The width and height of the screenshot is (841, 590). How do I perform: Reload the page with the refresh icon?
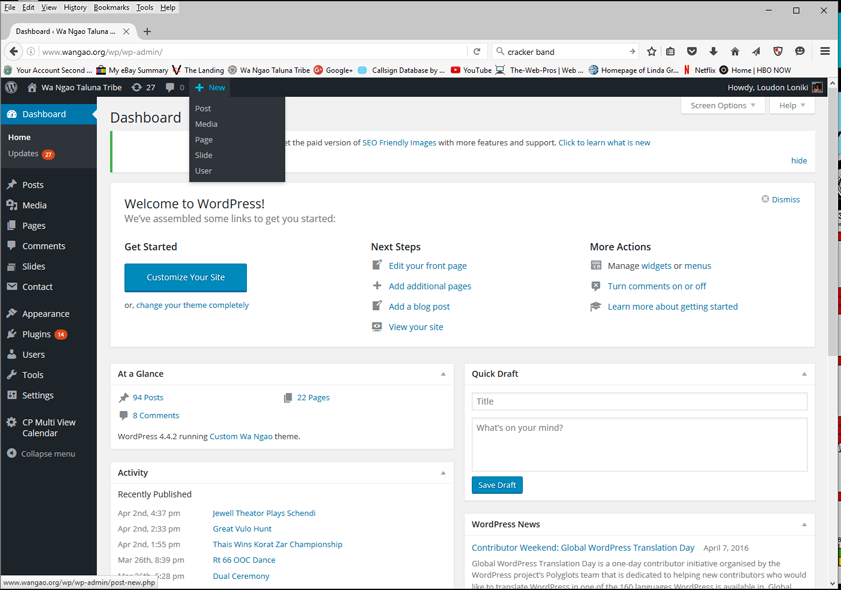tap(477, 51)
